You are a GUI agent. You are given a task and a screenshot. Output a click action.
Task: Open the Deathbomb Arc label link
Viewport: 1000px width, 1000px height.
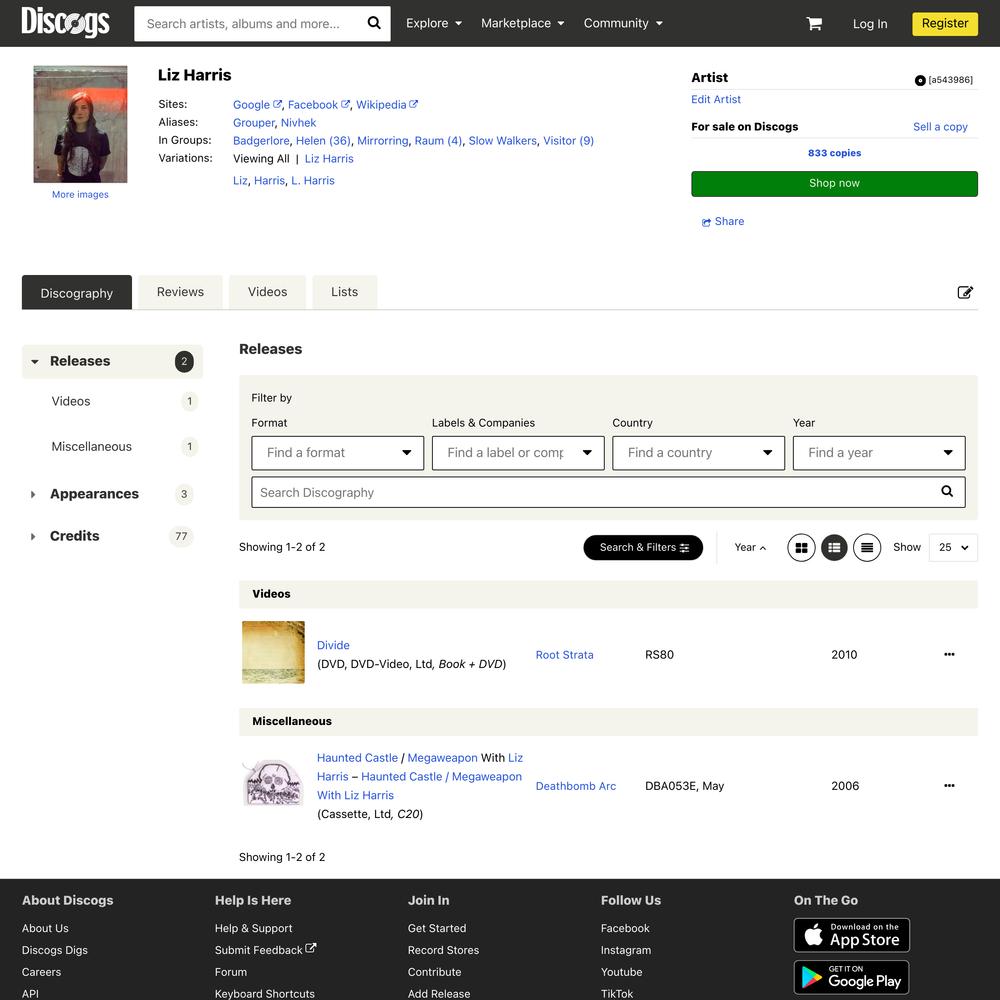576,786
